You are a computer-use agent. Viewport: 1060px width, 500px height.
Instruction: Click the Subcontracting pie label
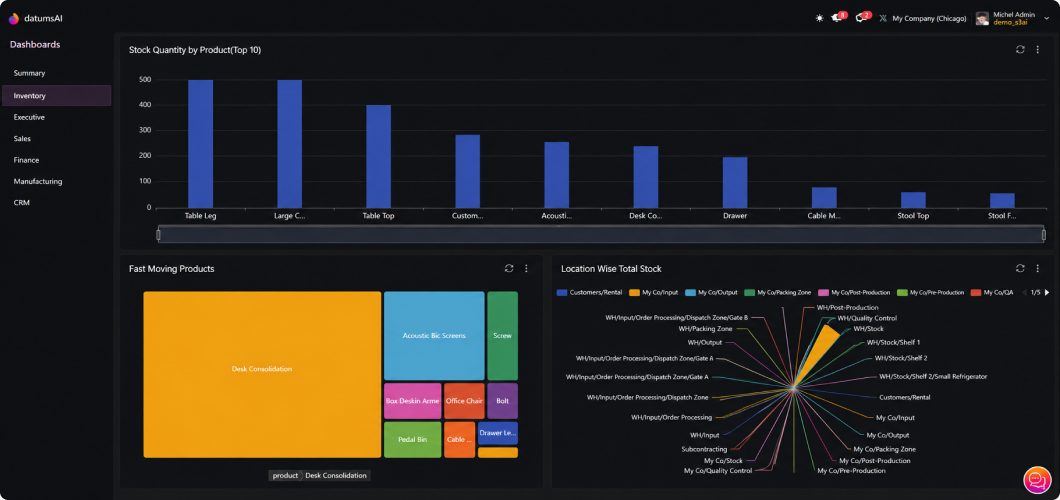pyautogui.click(x=704, y=449)
